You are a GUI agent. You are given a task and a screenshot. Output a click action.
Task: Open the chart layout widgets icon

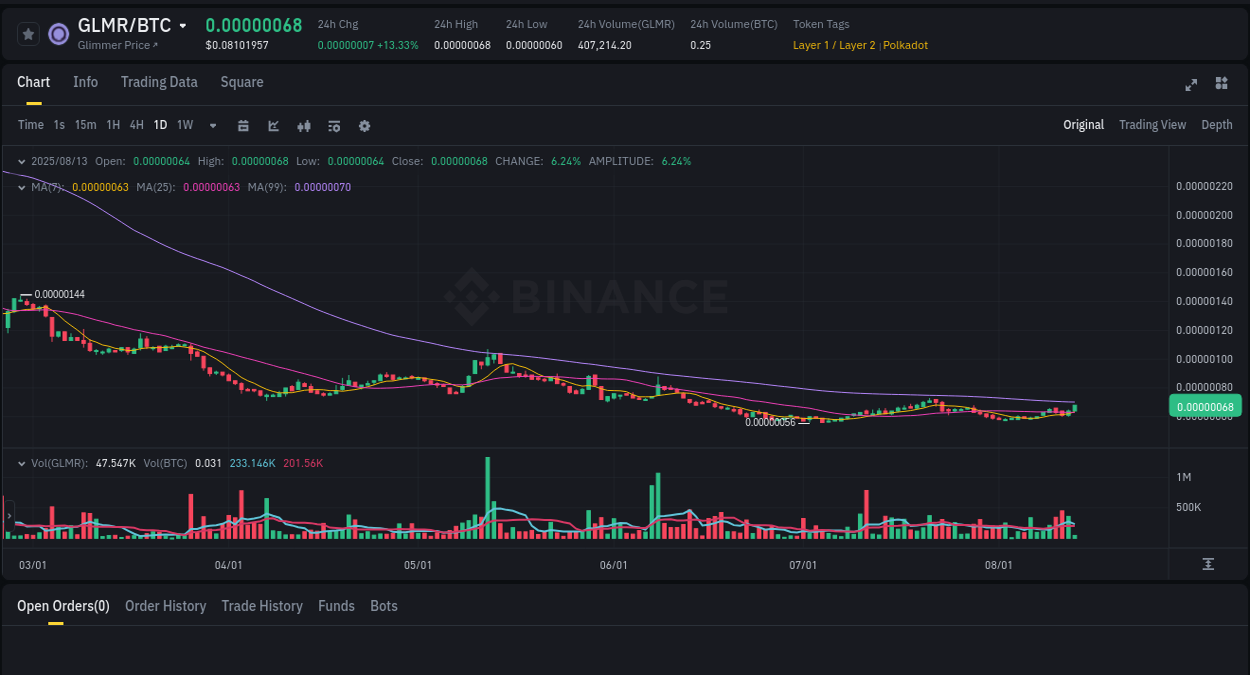[1221, 85]
